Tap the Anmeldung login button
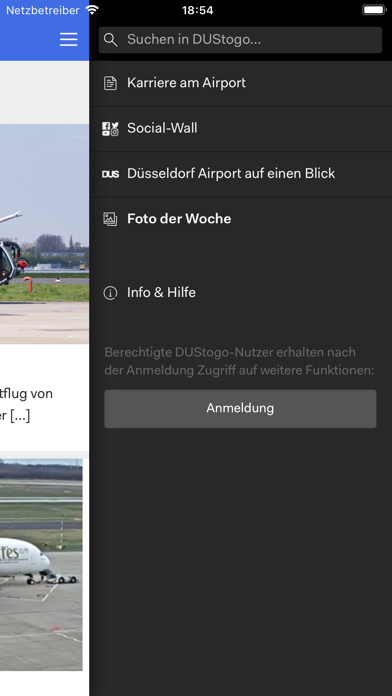 point(240,409)
